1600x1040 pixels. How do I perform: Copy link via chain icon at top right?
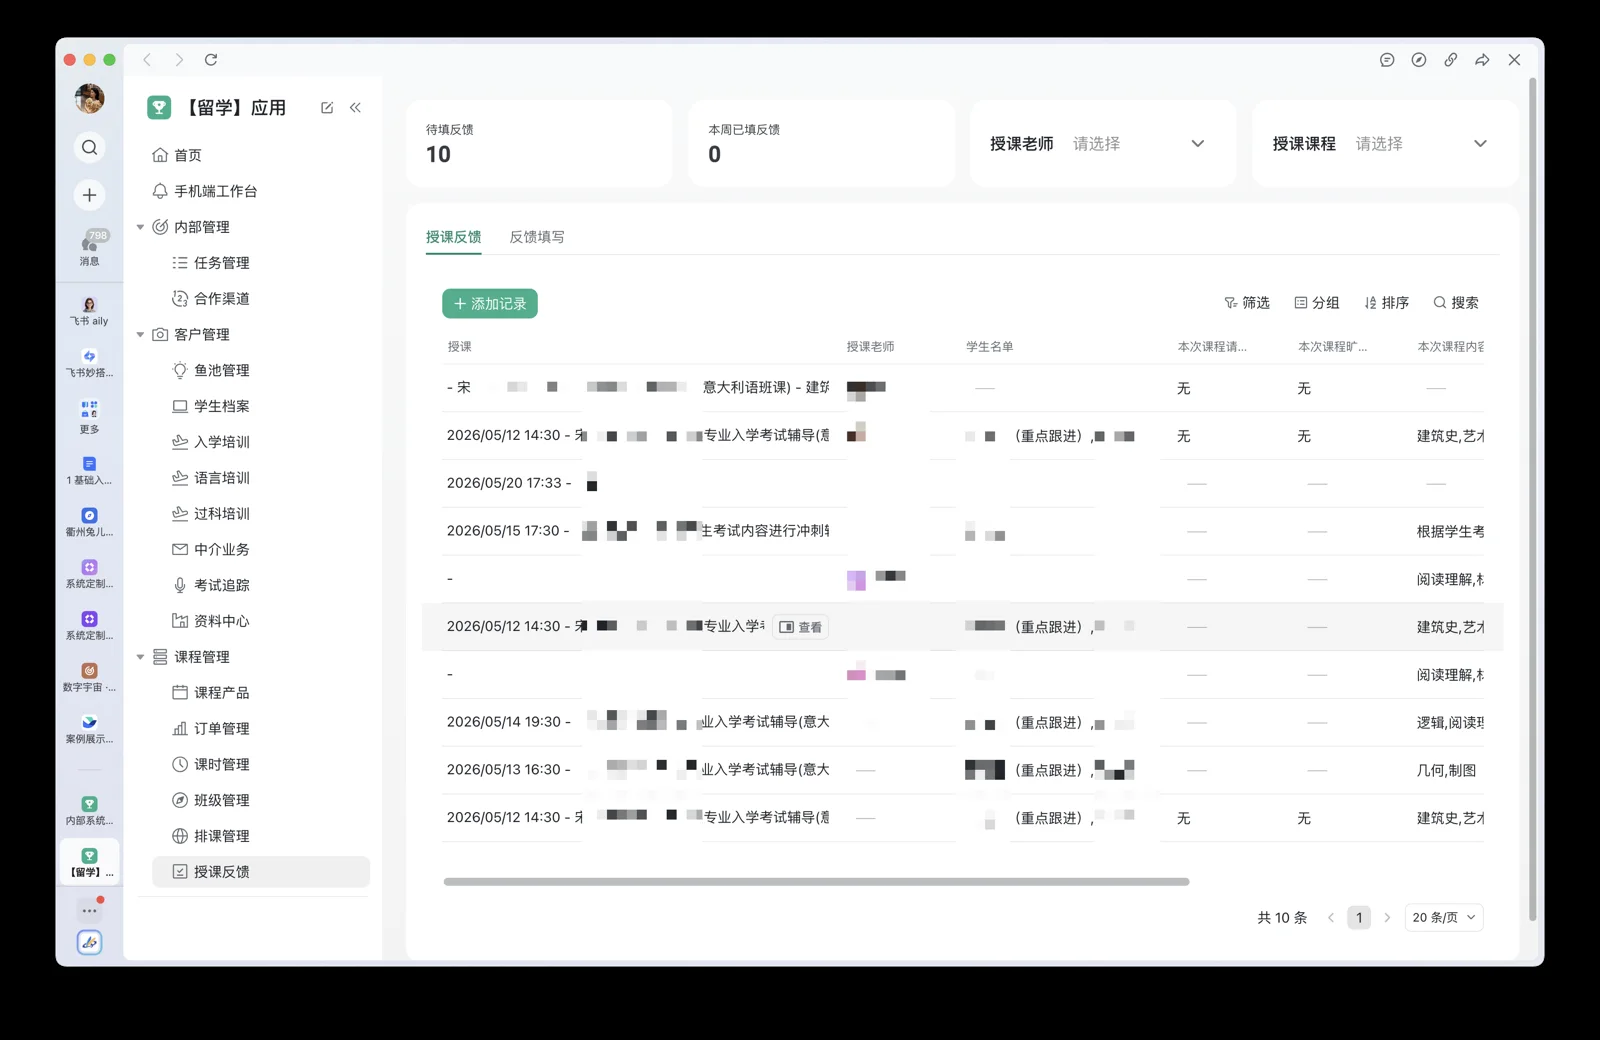(x=1451, y=60)
